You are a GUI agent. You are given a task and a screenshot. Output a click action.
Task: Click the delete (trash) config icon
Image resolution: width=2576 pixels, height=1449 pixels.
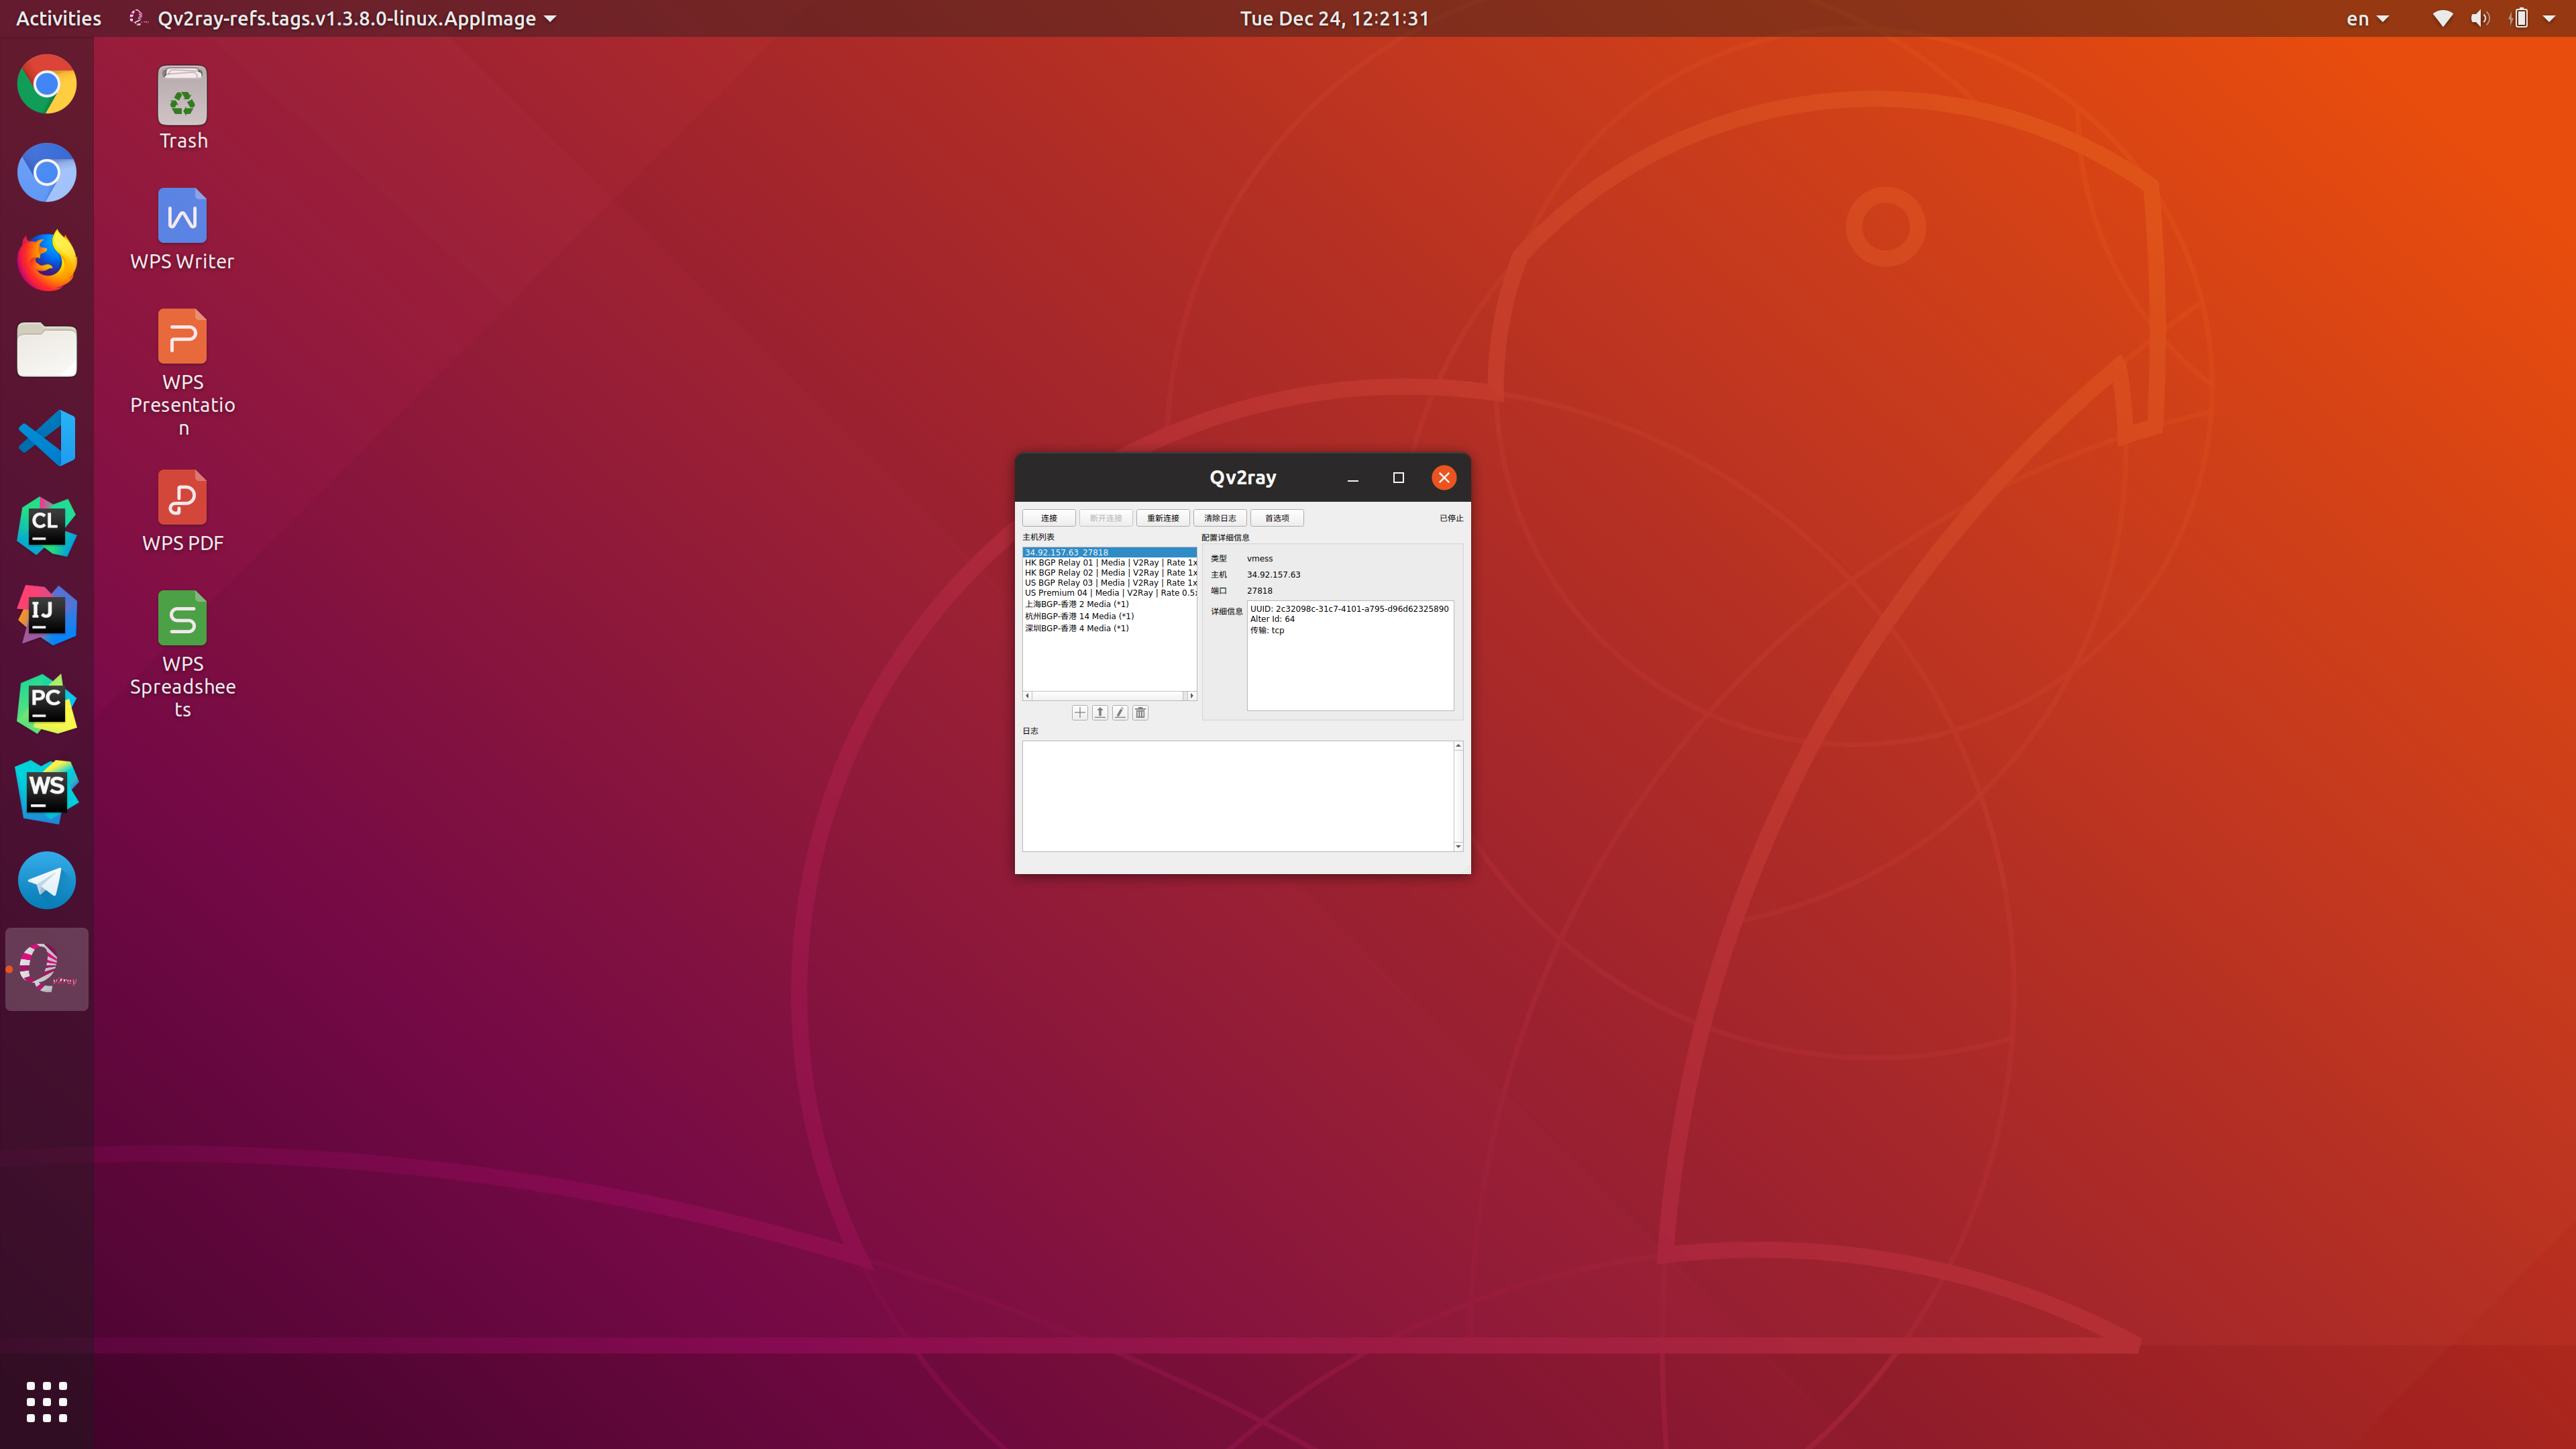[x=1140, y=712]
